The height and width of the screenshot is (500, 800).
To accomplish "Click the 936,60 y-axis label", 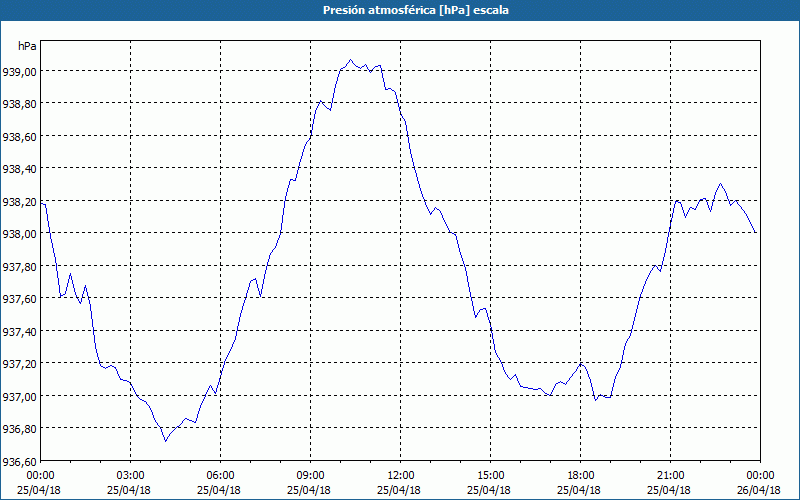I will click(19, 462).
